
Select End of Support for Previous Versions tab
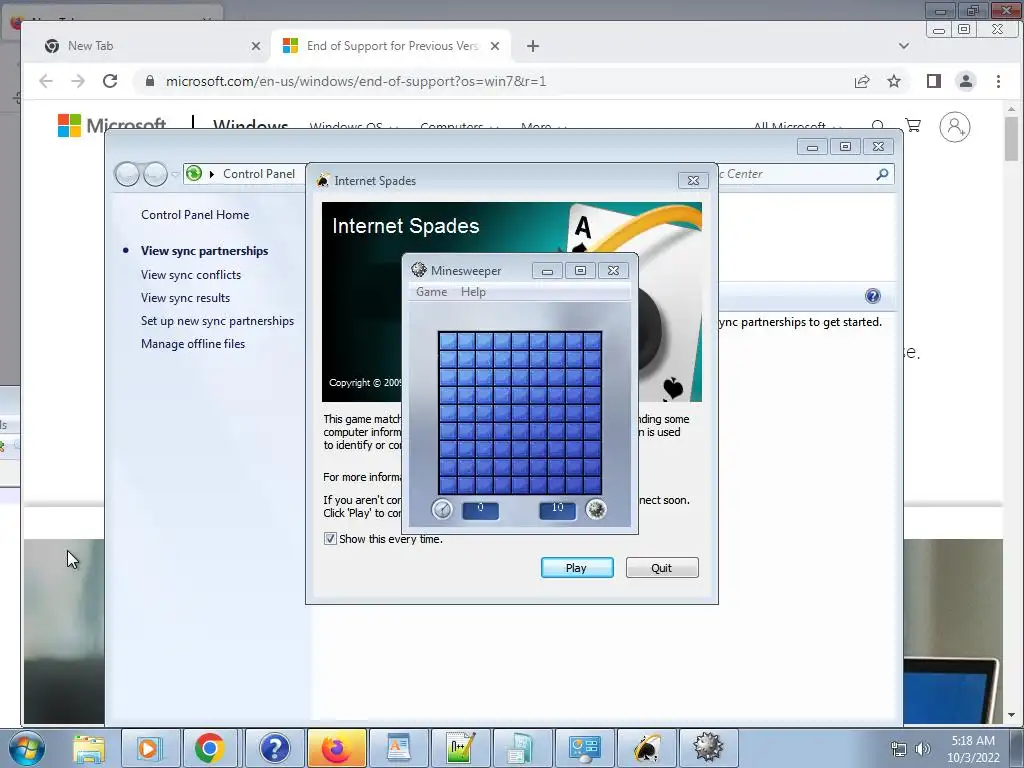[392, 46]
